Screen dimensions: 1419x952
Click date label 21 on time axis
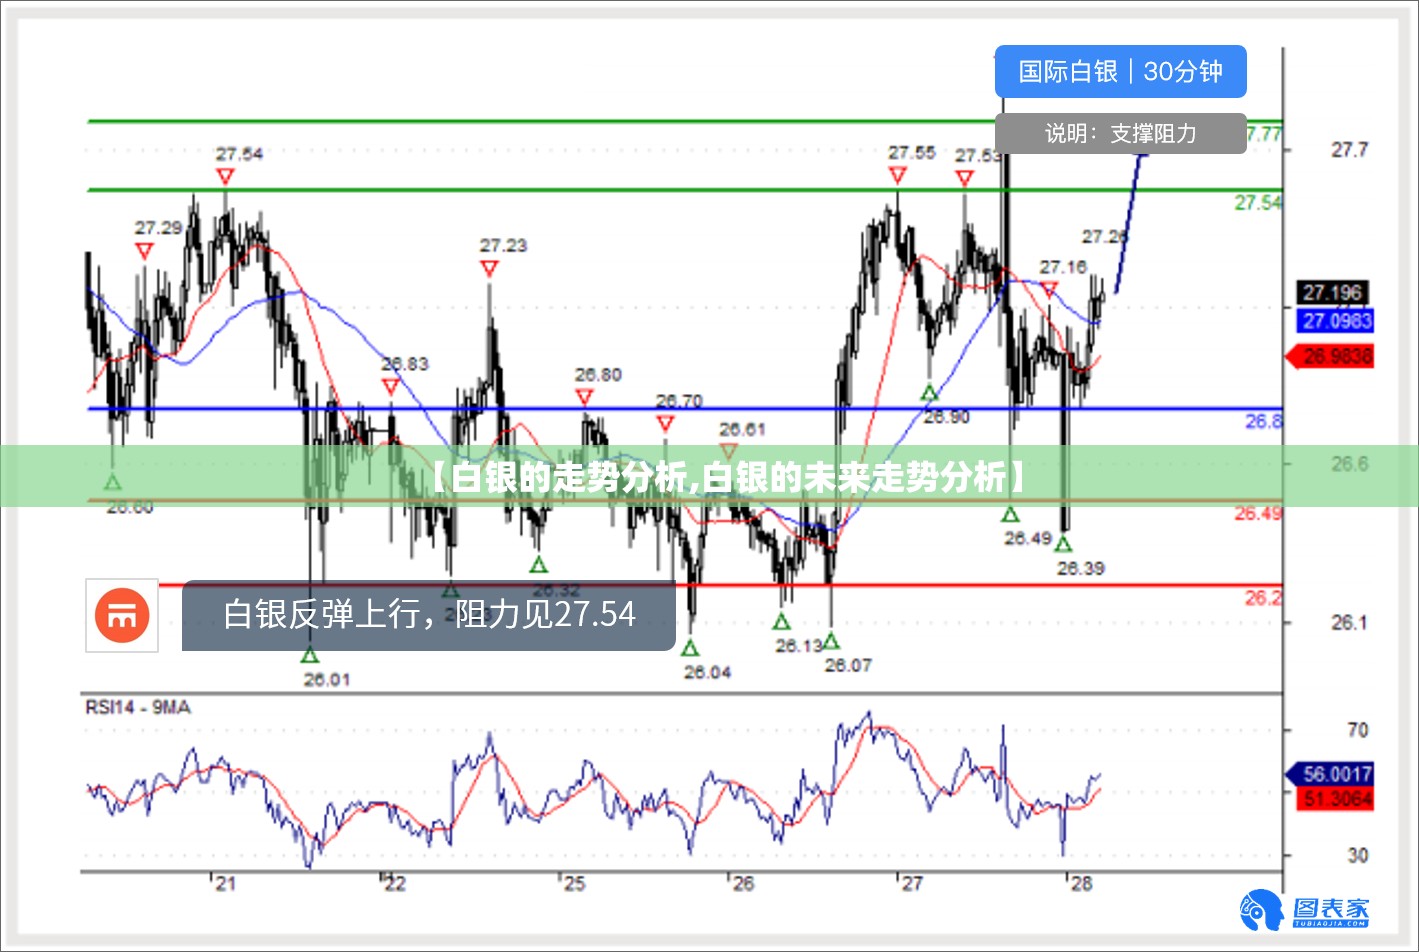(225, 883)
